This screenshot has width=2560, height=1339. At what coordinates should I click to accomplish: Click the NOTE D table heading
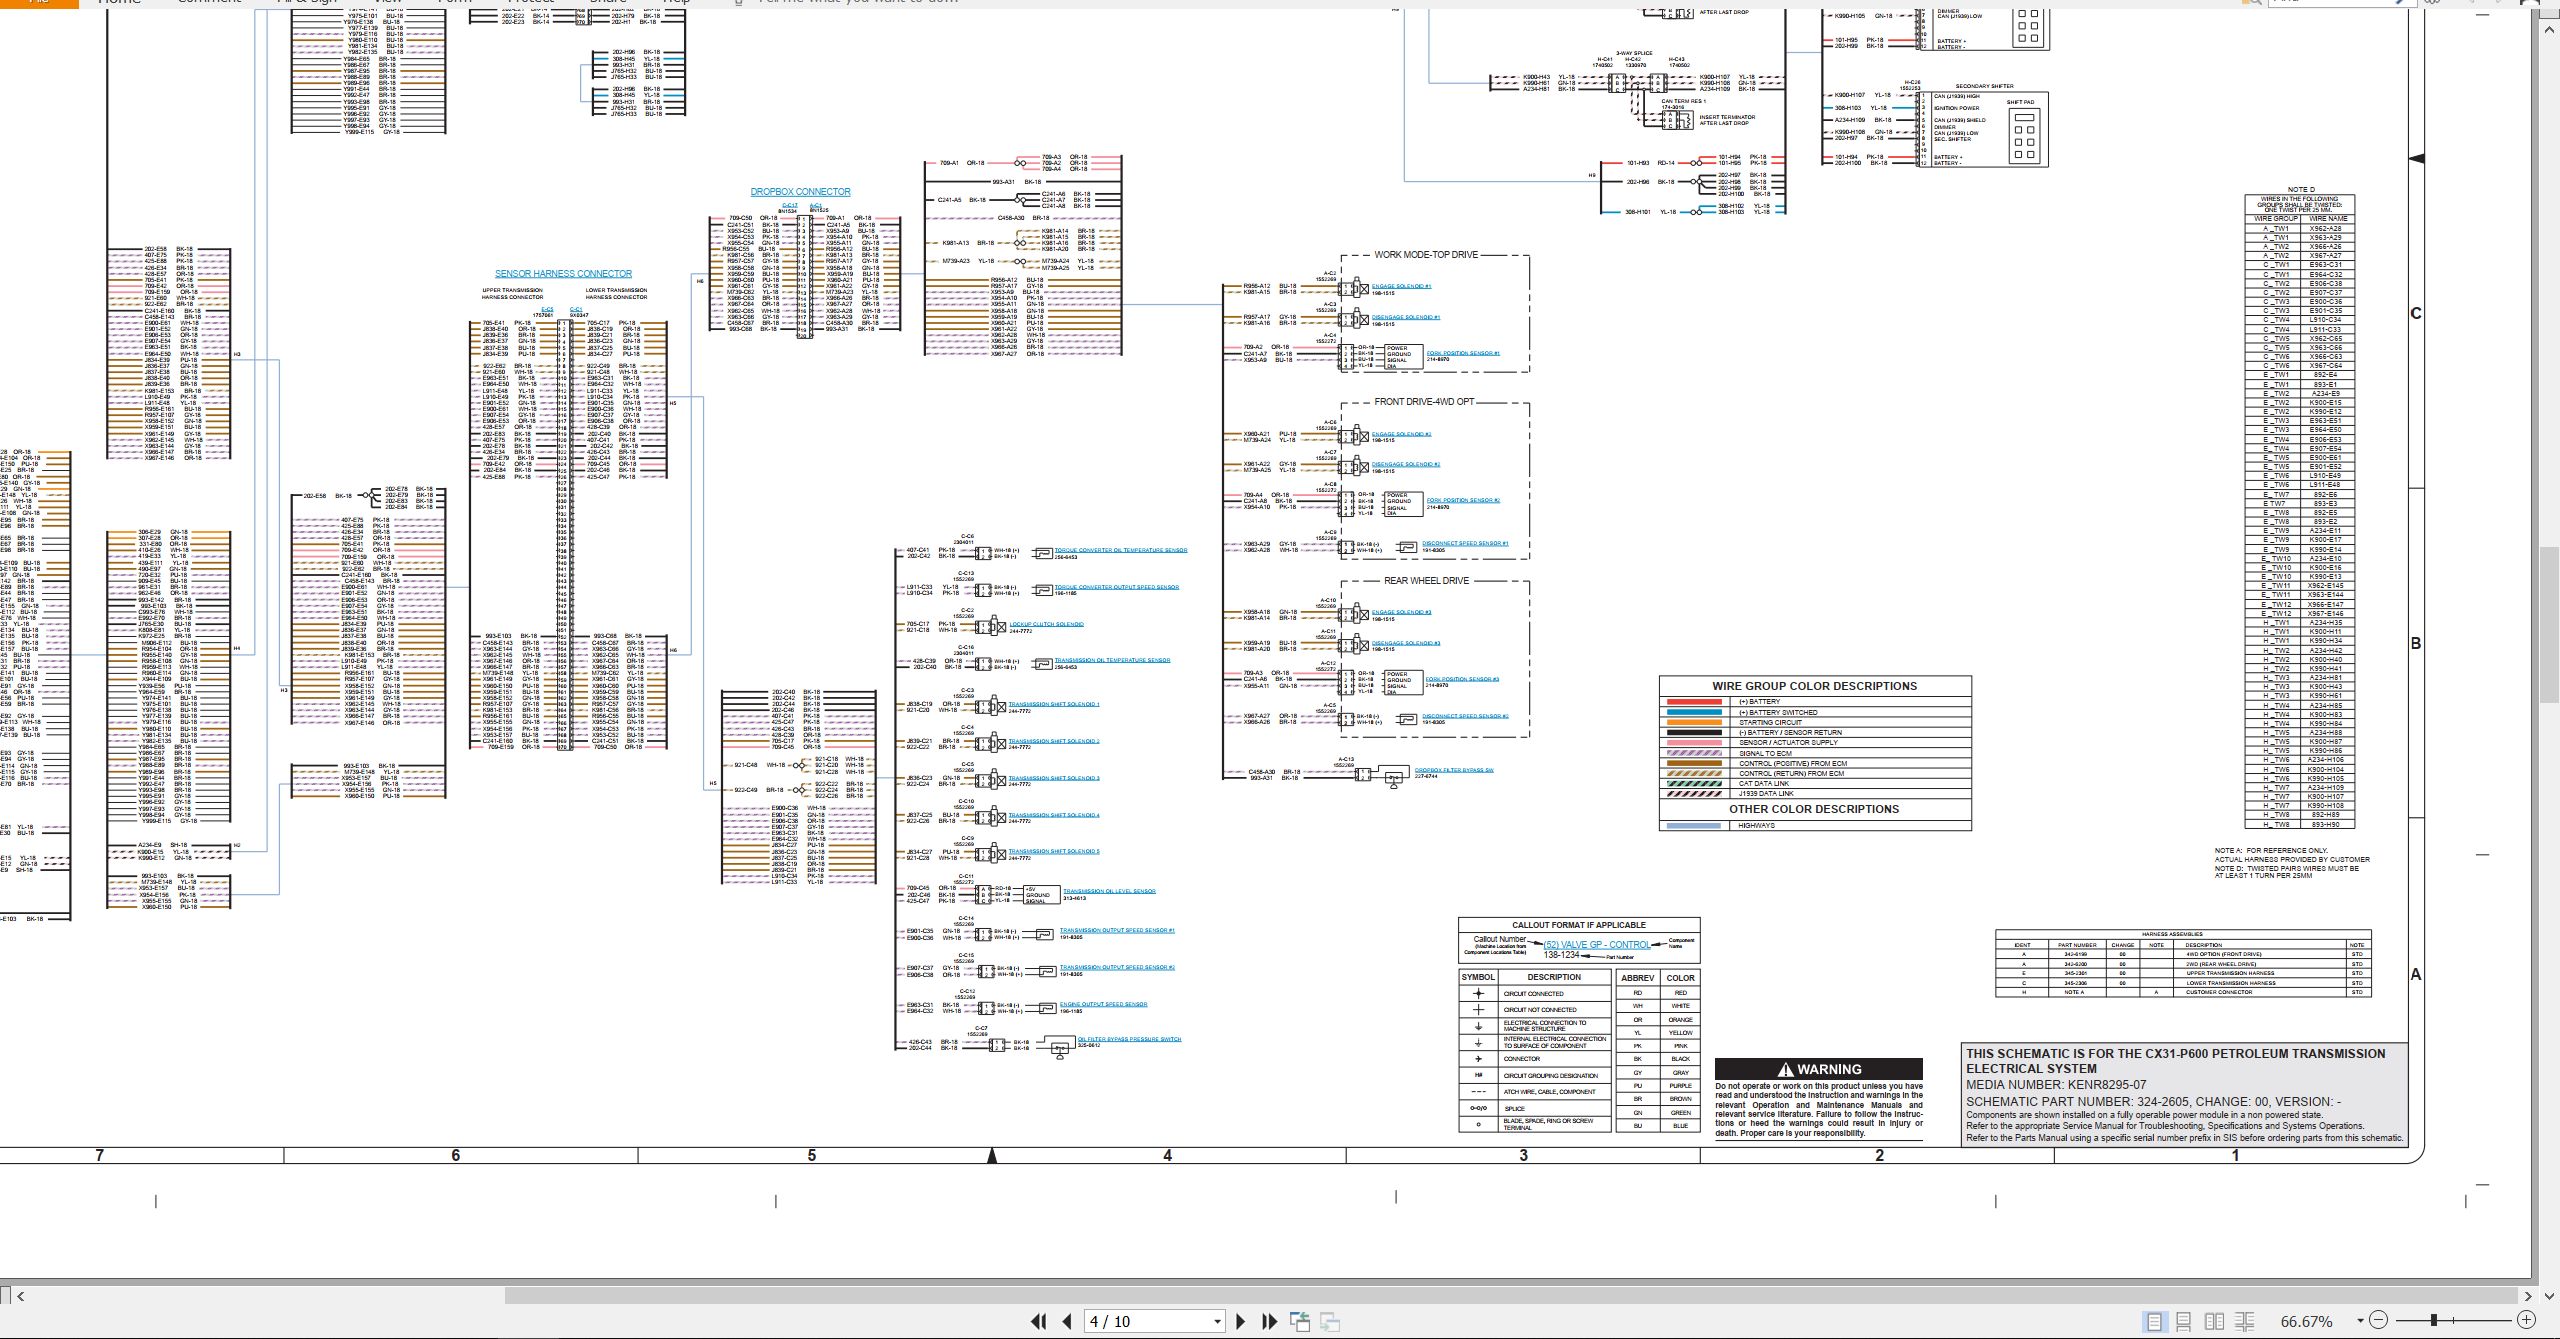(x=2300, y=189)
